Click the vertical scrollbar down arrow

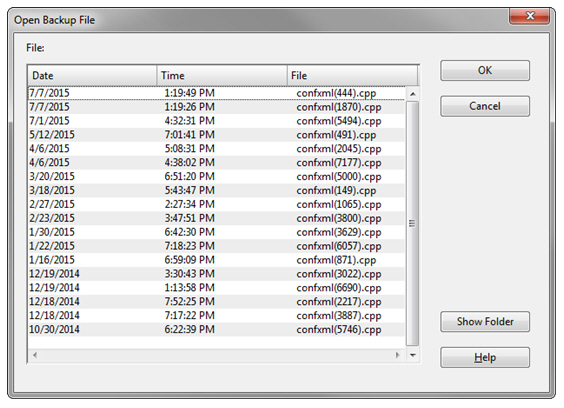pyautogui.click(x=413, y=355)
